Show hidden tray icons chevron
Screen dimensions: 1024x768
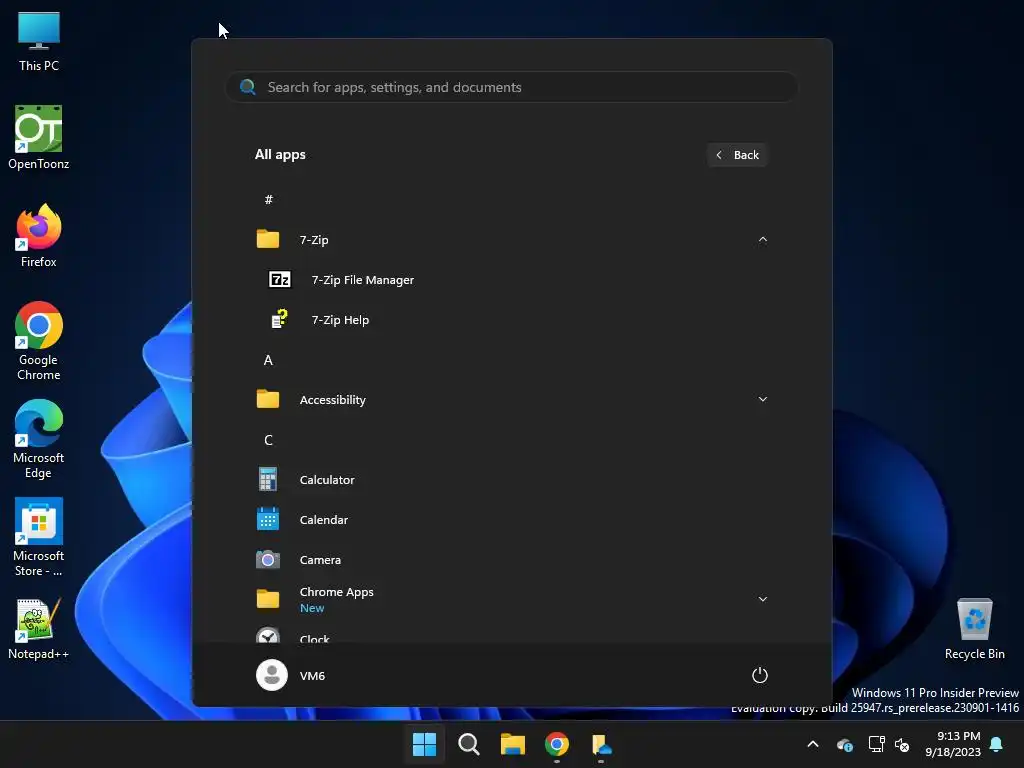point(813,744)
